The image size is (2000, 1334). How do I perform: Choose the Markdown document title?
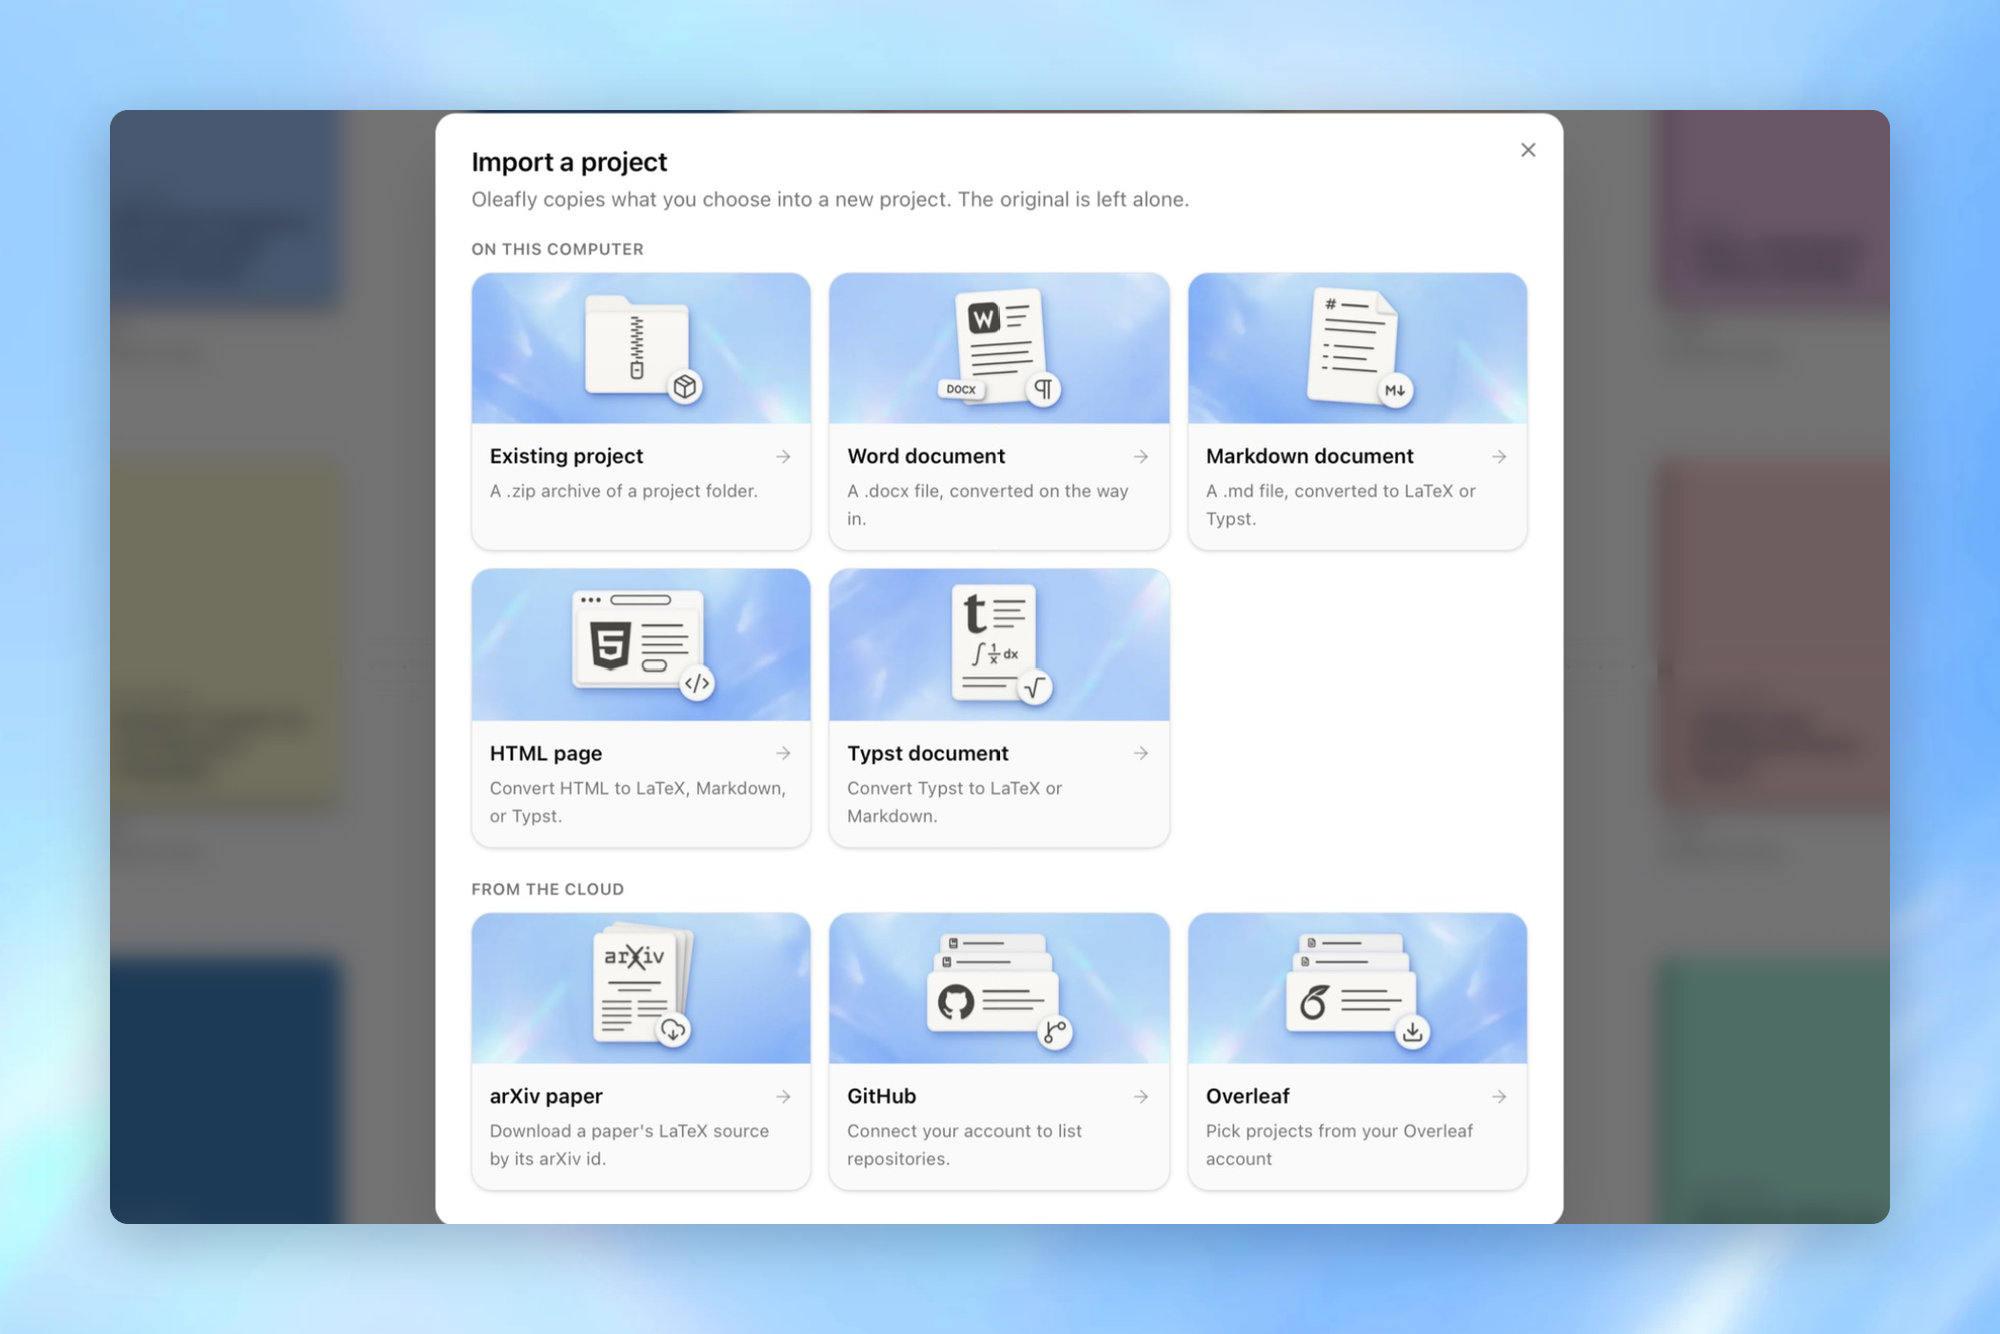point(1309,456)
